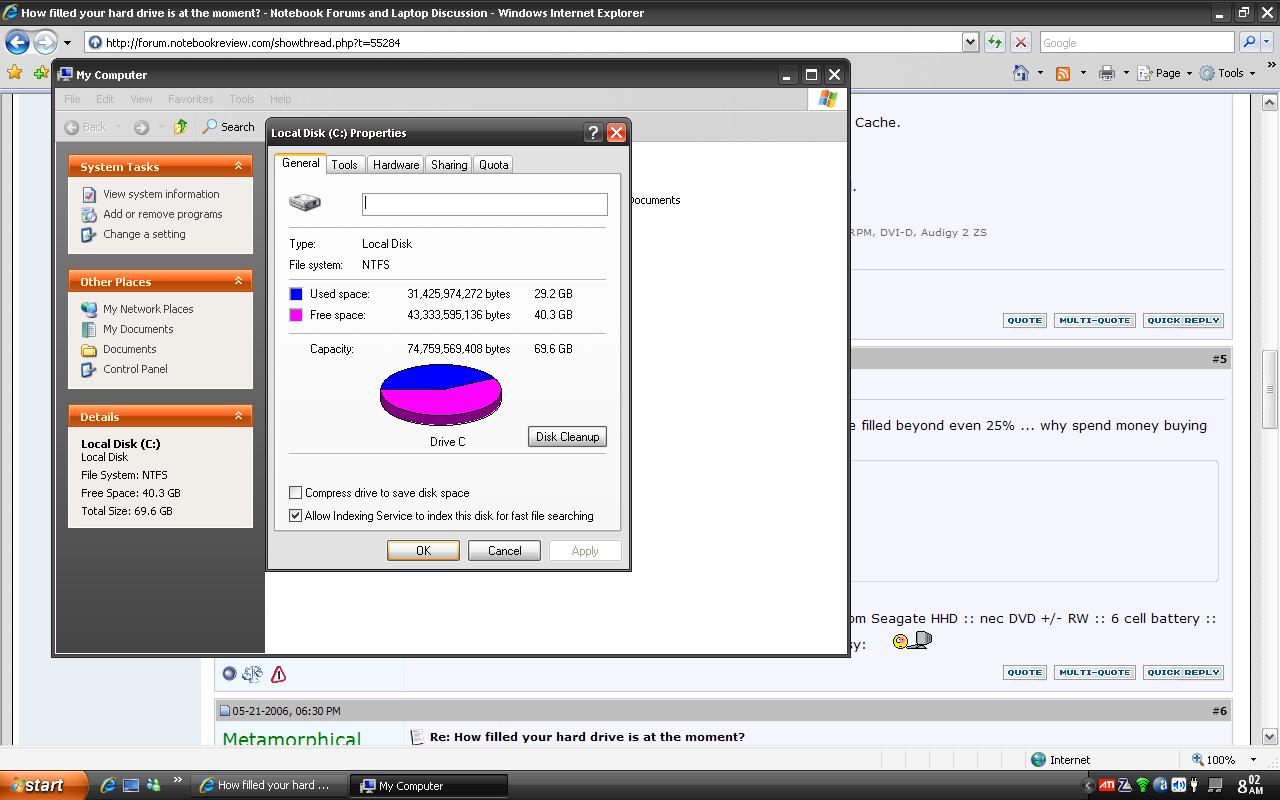Screen dimensions: 1280x800
Task: Open Control Panel from Other Places
Action: tap(135, 369)
